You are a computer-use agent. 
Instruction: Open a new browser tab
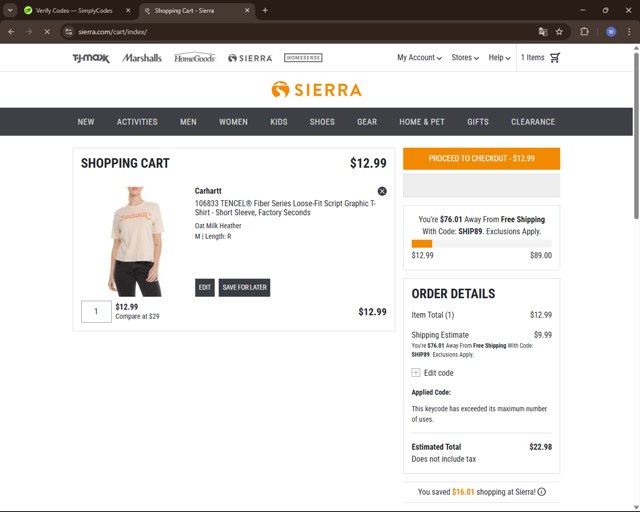pos(265,11)
